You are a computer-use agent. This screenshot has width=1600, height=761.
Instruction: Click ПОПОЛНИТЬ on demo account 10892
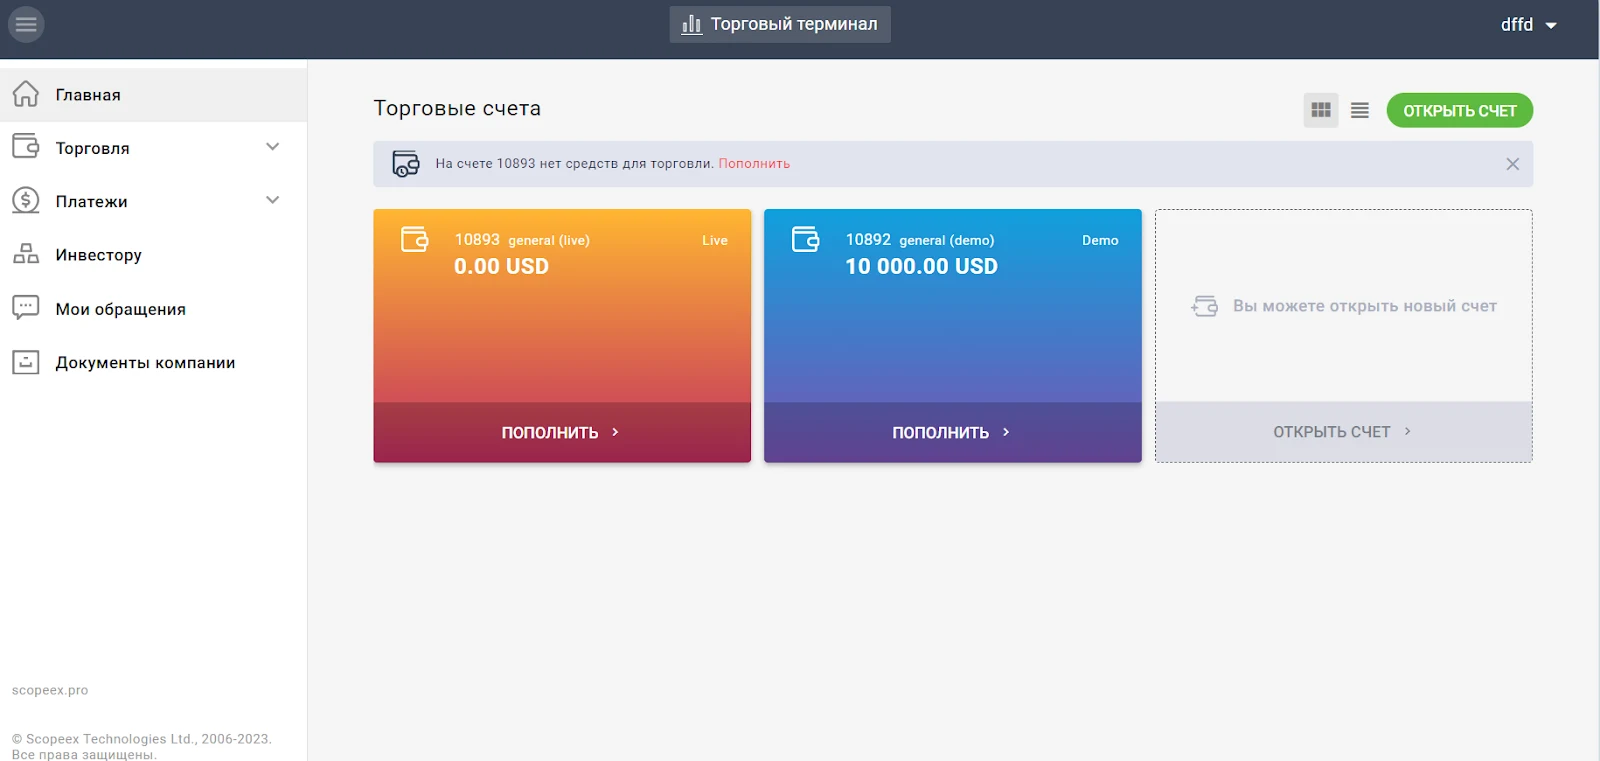pyautogui.click(x=953, y=432)
